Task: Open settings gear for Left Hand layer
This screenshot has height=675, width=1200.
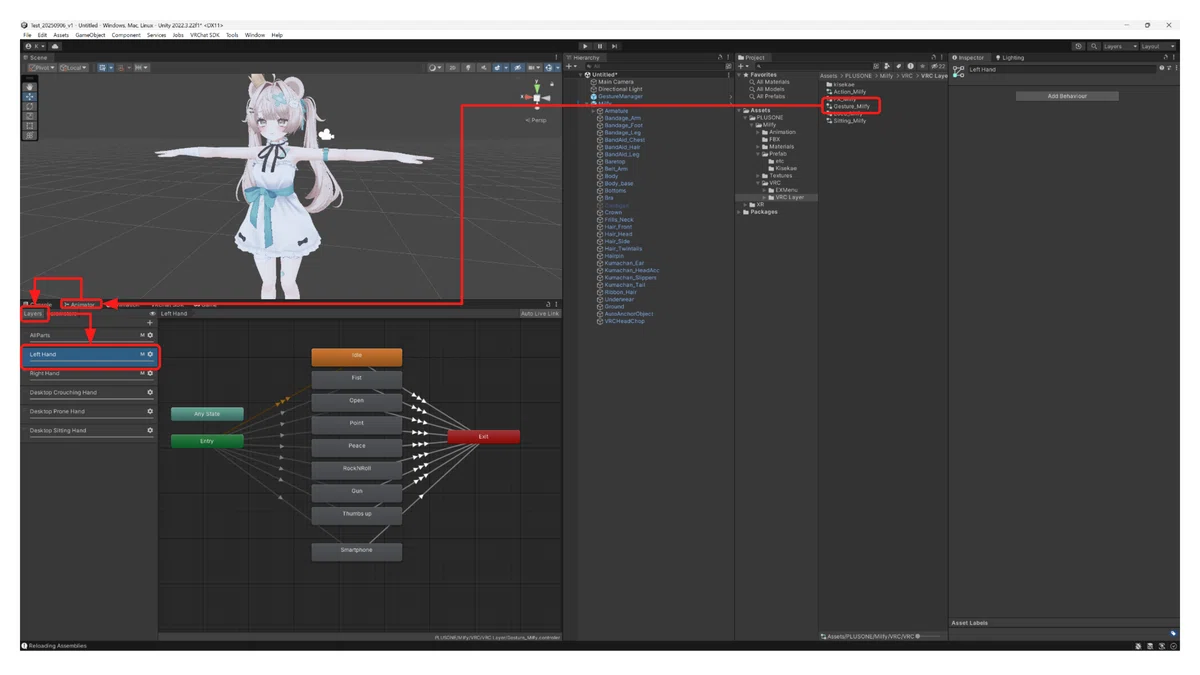Action: pos(150,354)
